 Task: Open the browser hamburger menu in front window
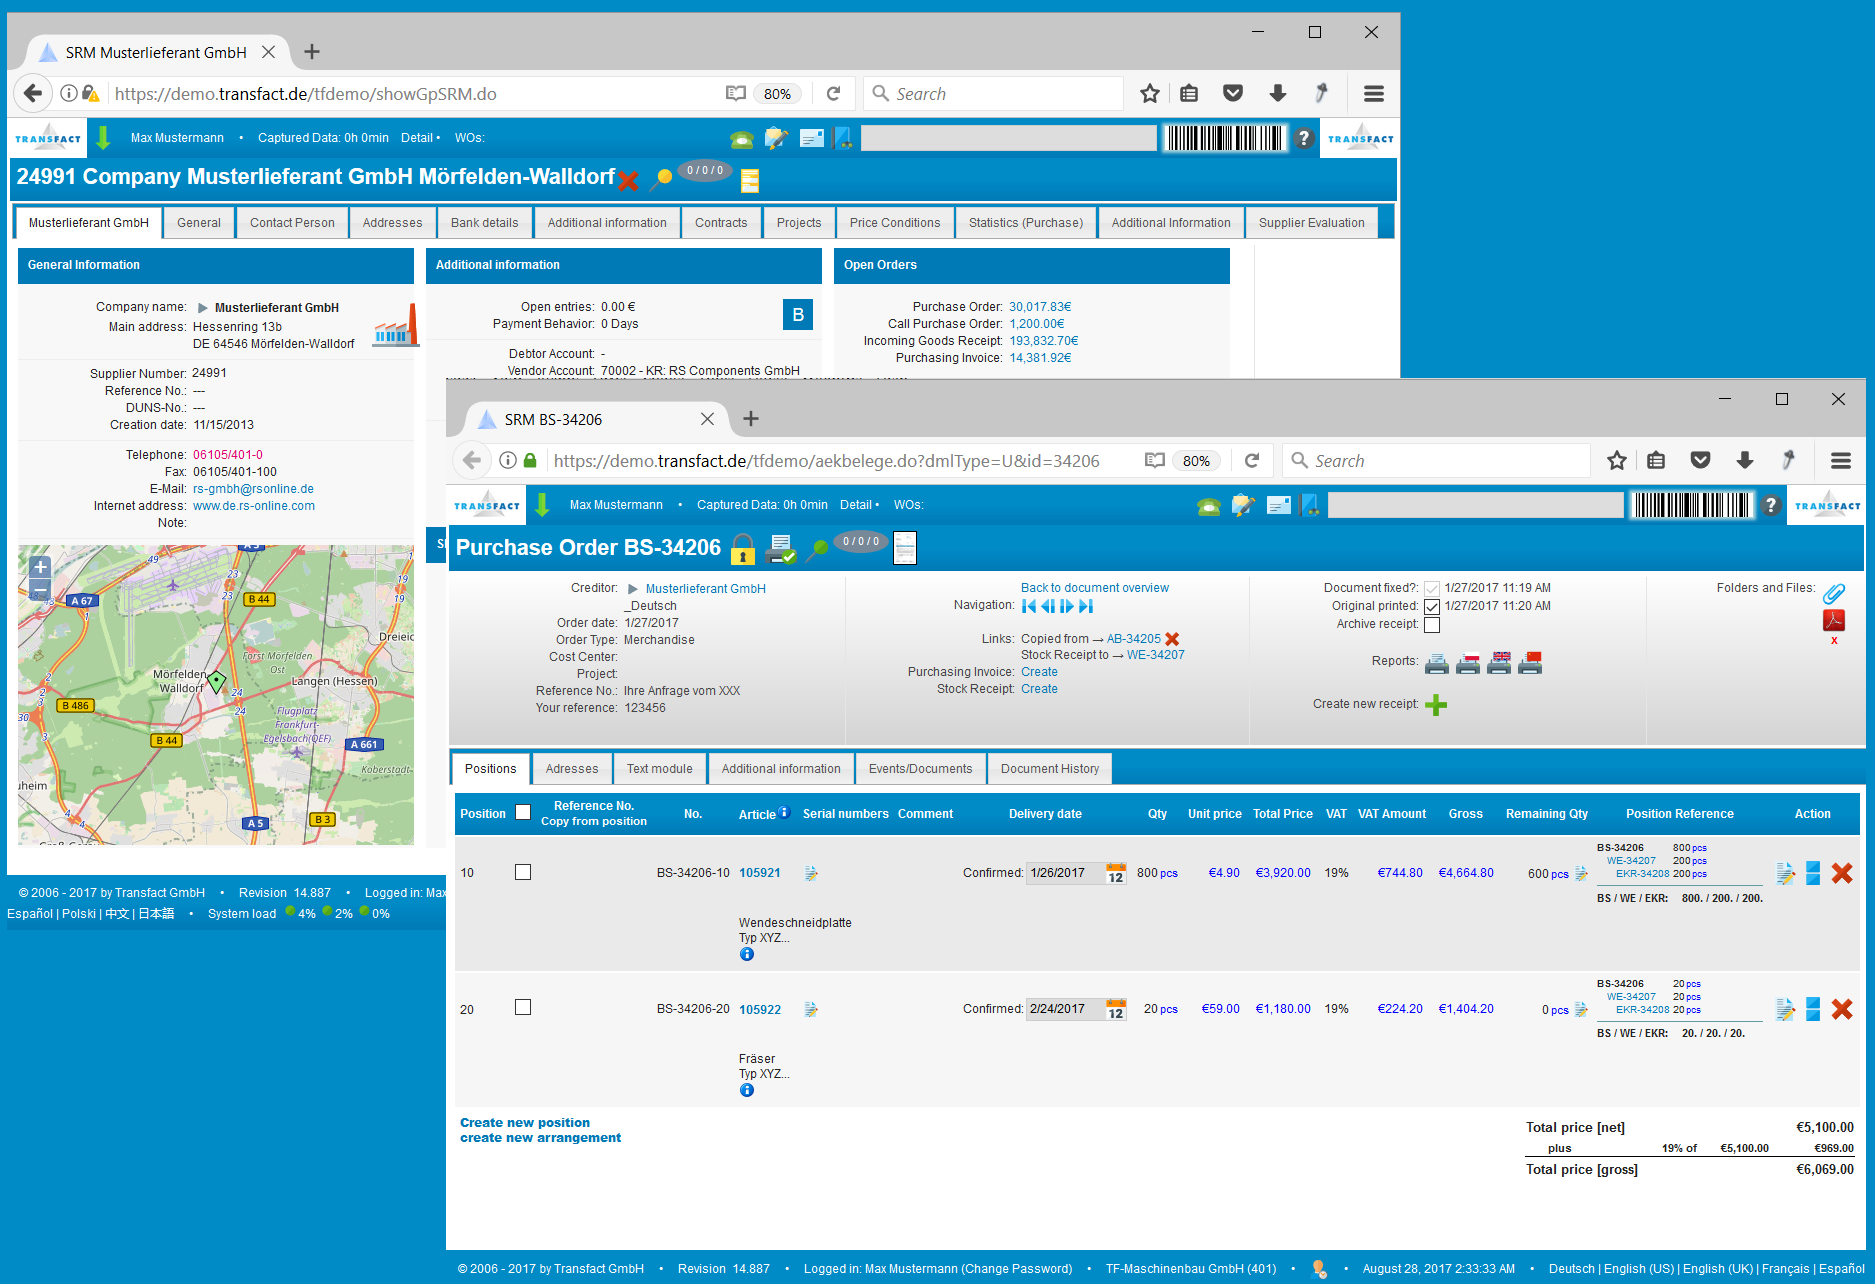(1841, 461)
